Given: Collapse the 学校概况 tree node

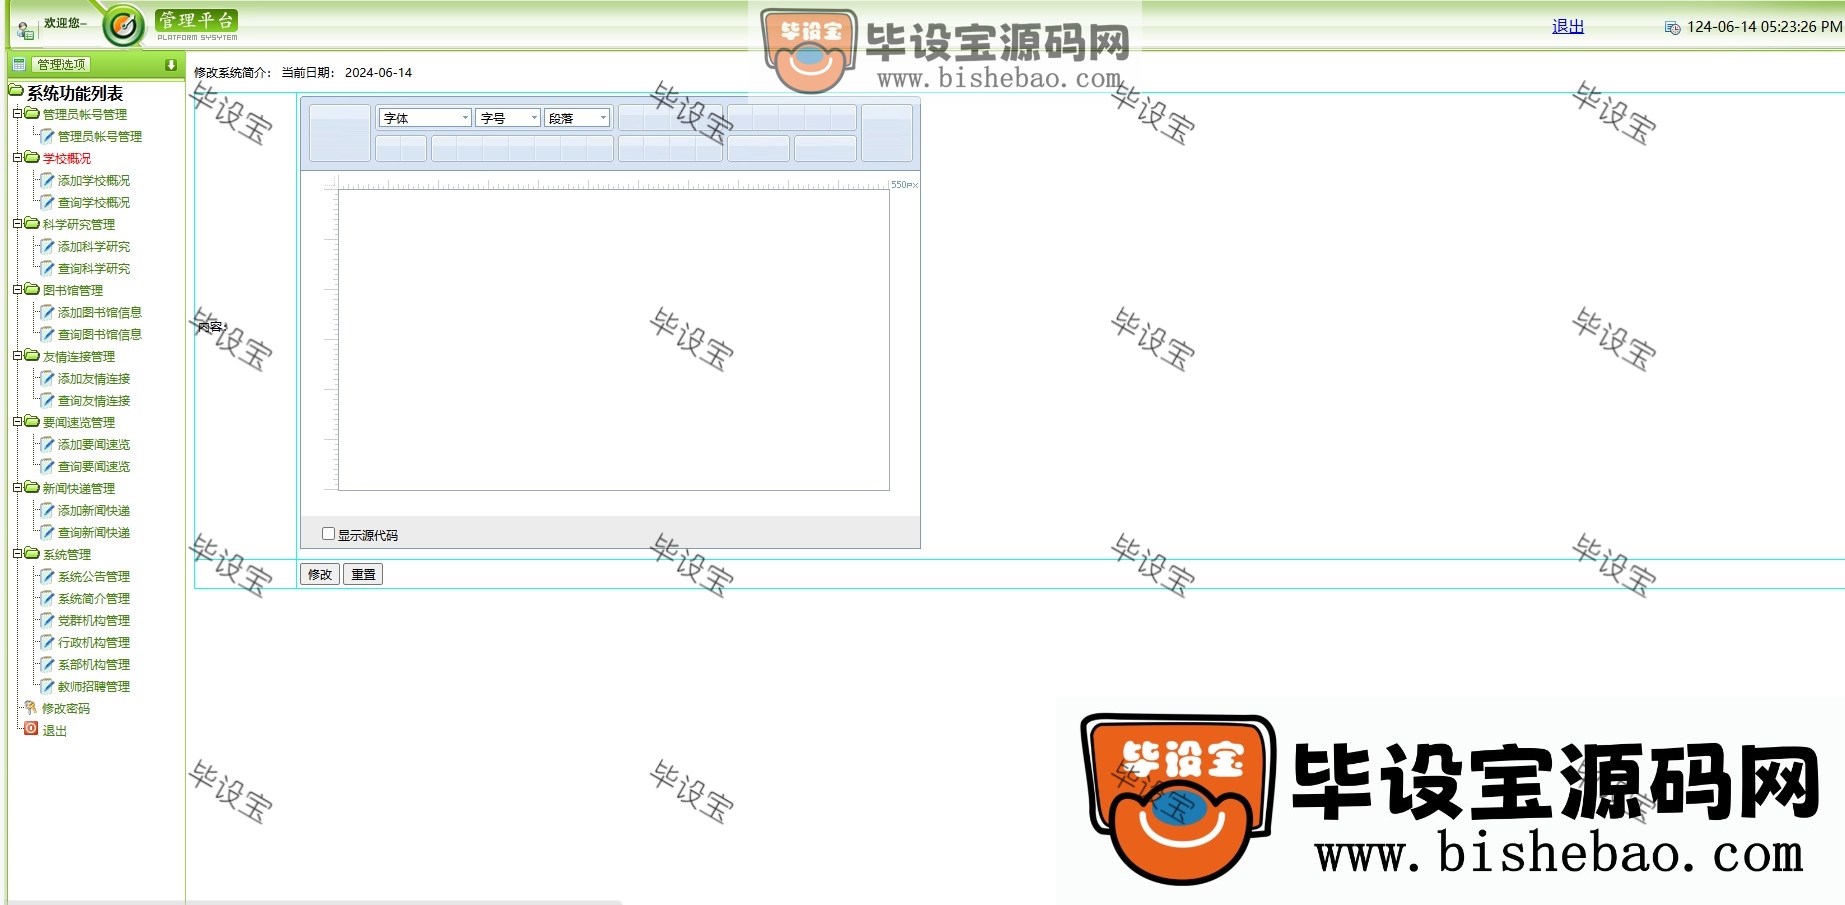Looking at the screenshot, I should pos(17,157).
